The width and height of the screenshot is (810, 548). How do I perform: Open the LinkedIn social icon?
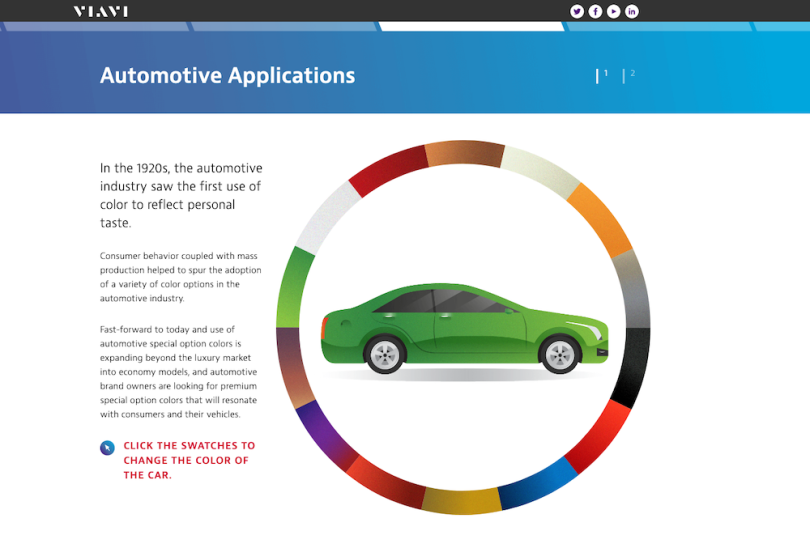[632, 11]
